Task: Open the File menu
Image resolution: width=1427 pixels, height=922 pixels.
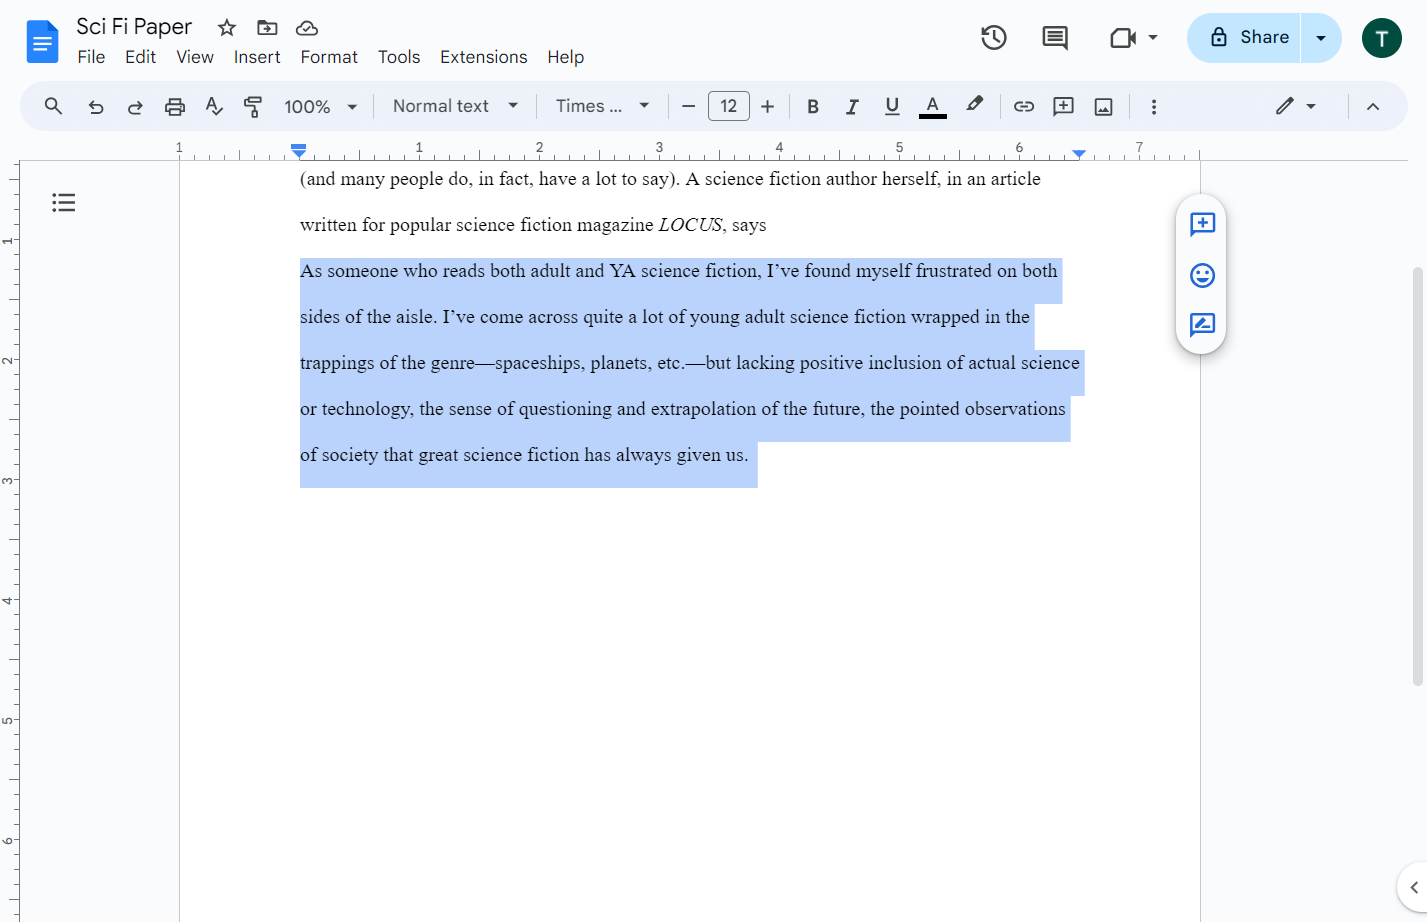Action: [91, 57]
